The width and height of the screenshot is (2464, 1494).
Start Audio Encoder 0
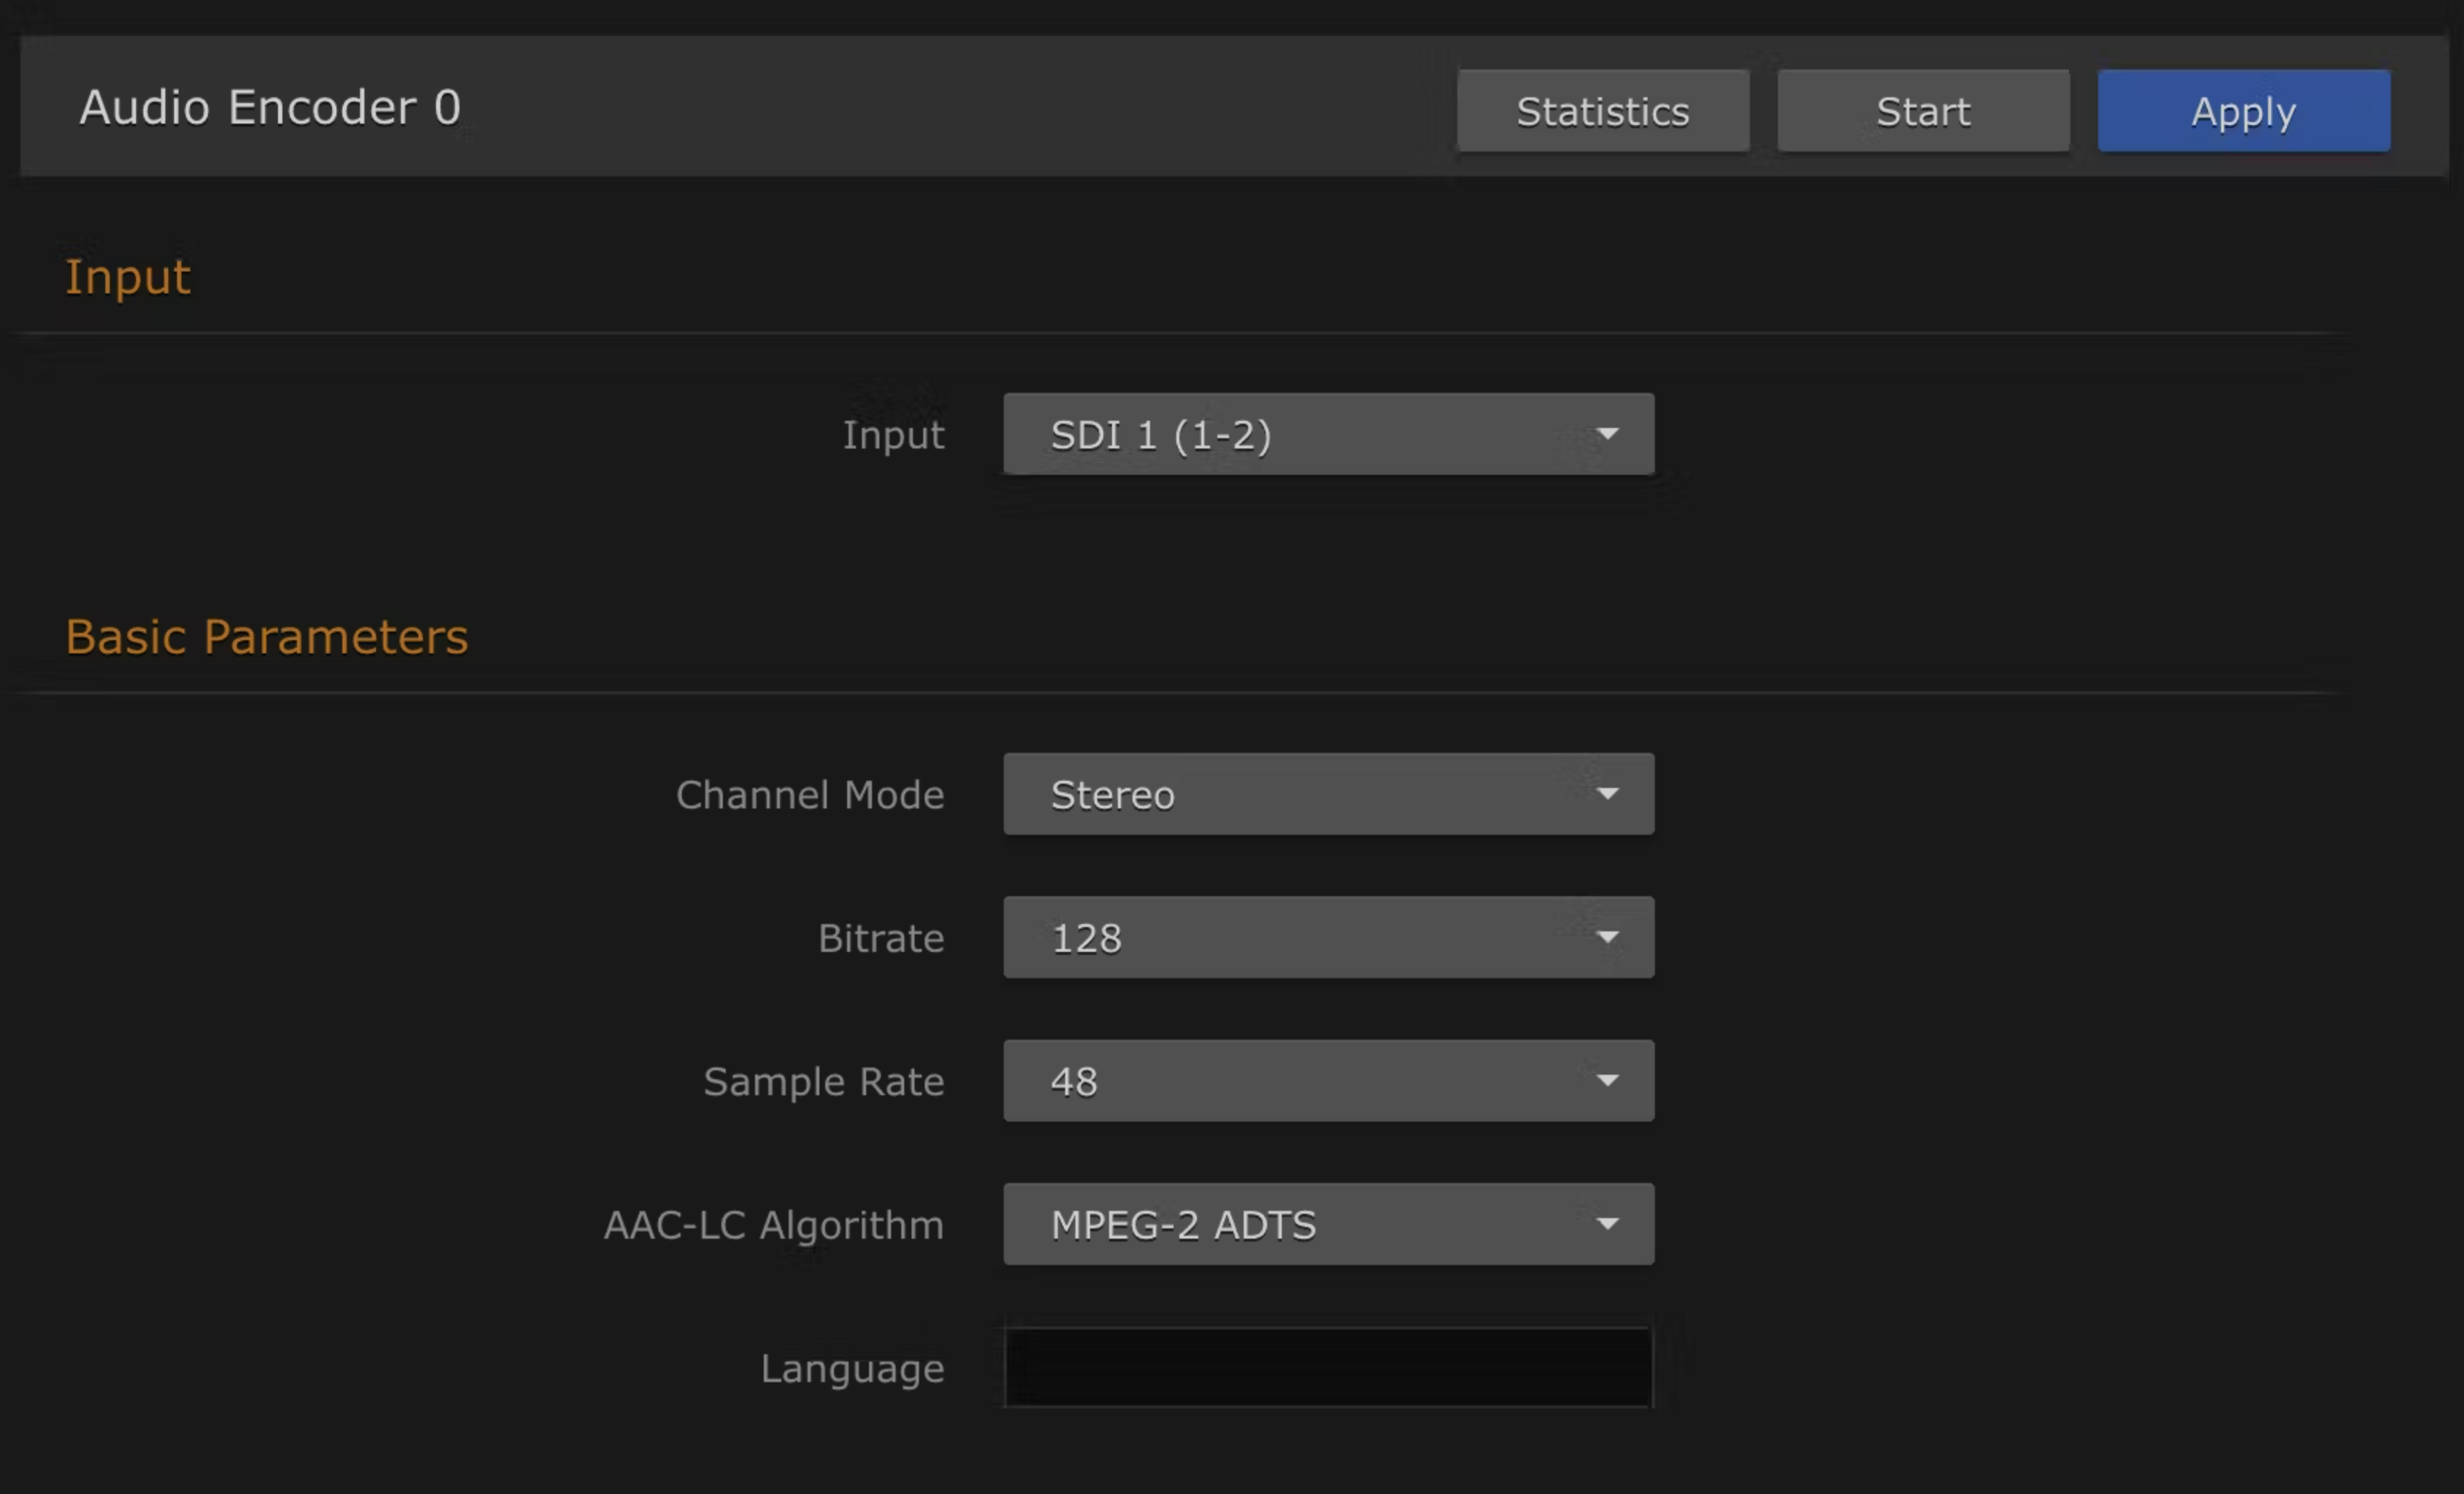coord(1923,111)
